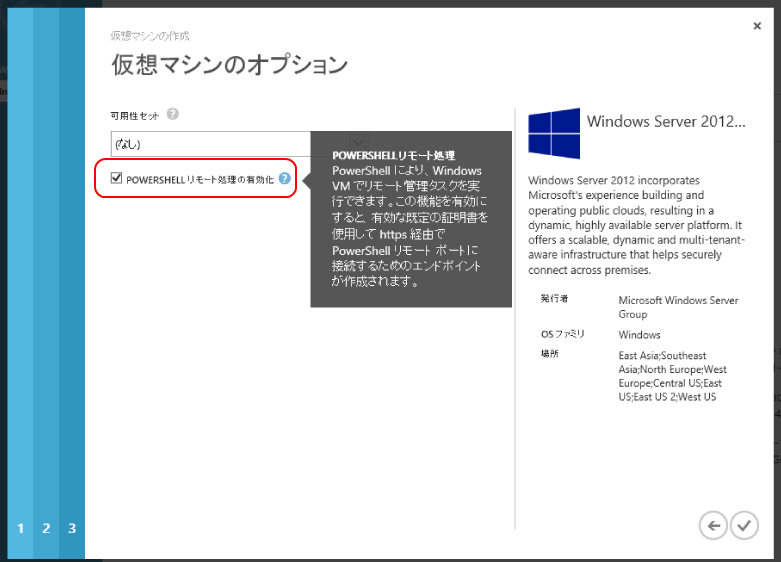Click the 仮想マシンのオプション heading
The width and height of the screenshot is (781, 562).
[x=229, y=65]
